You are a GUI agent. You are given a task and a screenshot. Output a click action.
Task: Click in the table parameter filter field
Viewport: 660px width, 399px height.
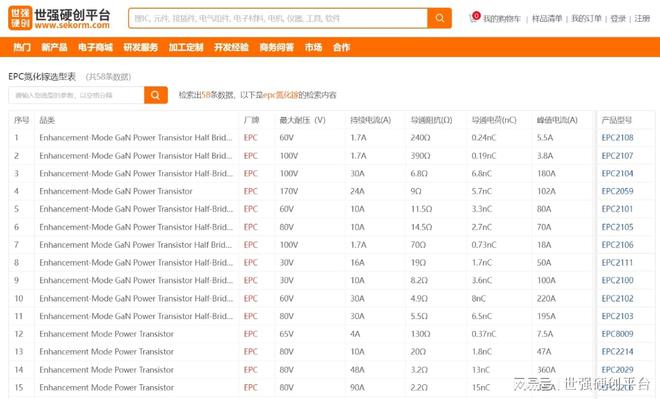(76, 95)
